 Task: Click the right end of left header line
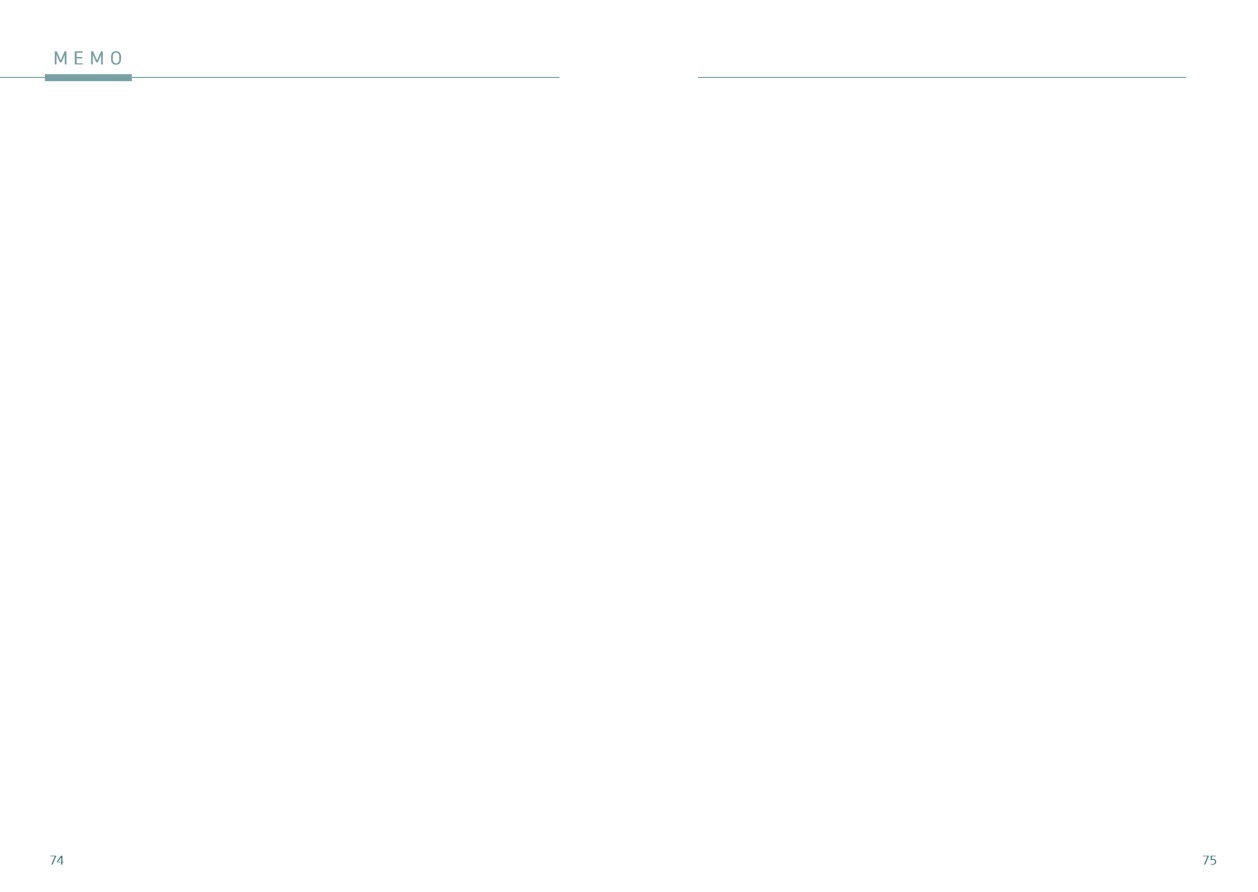click(x=556, y=77)
